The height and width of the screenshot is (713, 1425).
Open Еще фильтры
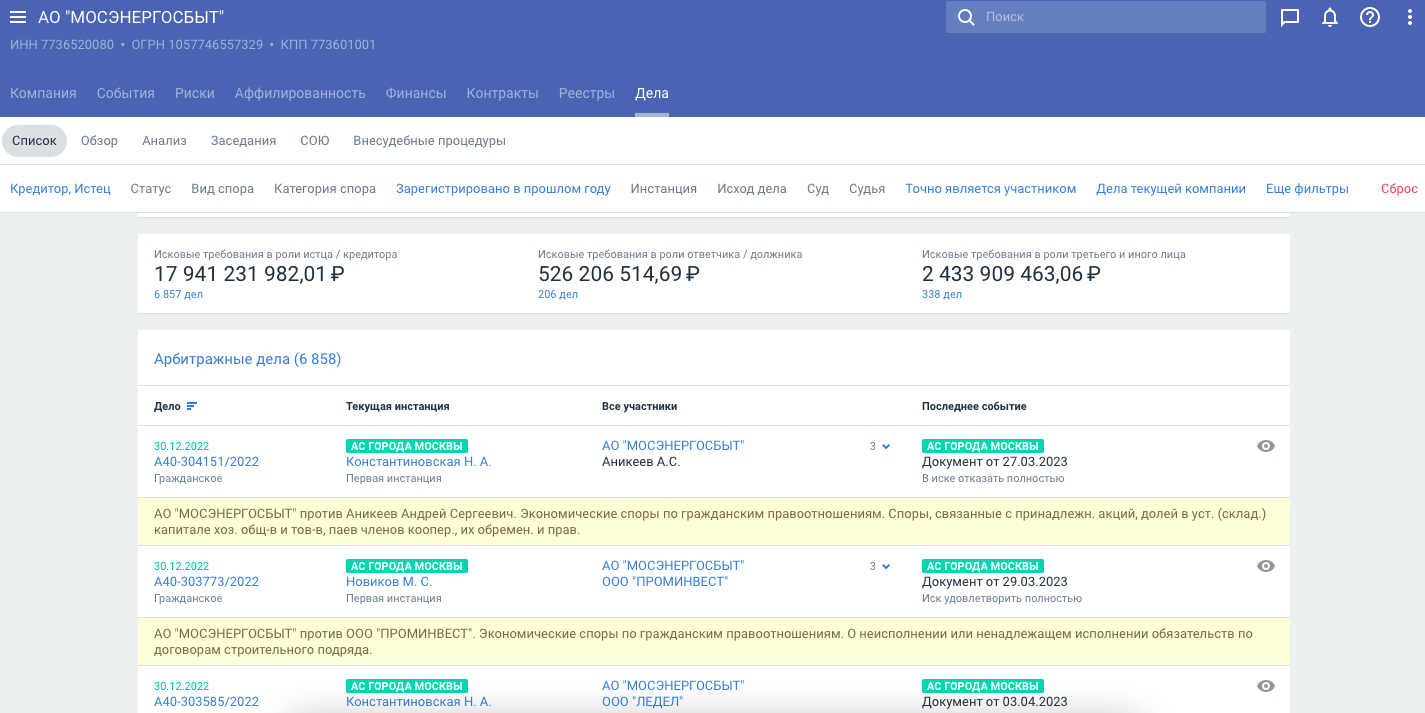click(x=1307, y=188)
